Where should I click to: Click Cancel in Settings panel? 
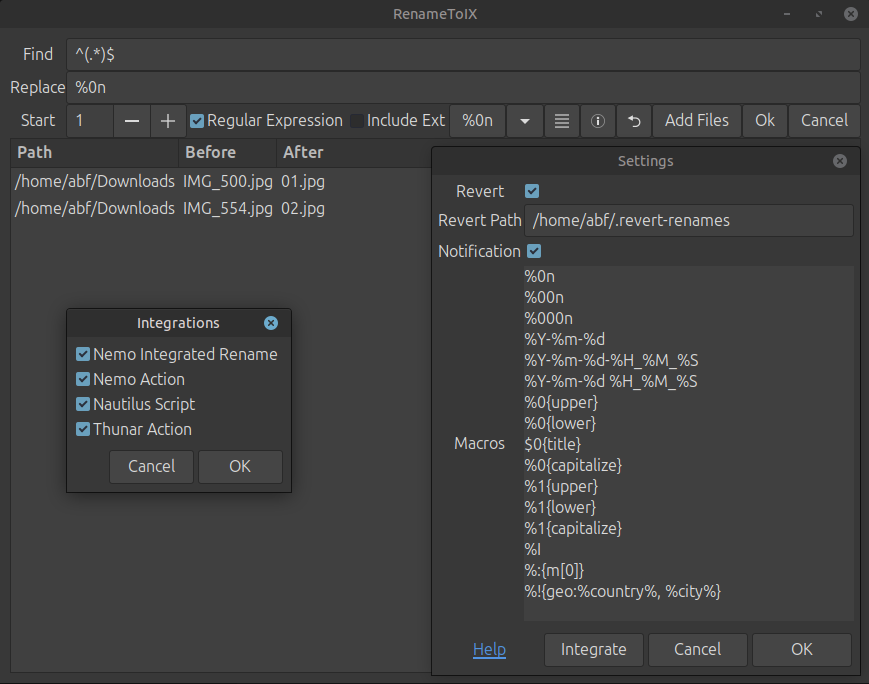point(697,650)
